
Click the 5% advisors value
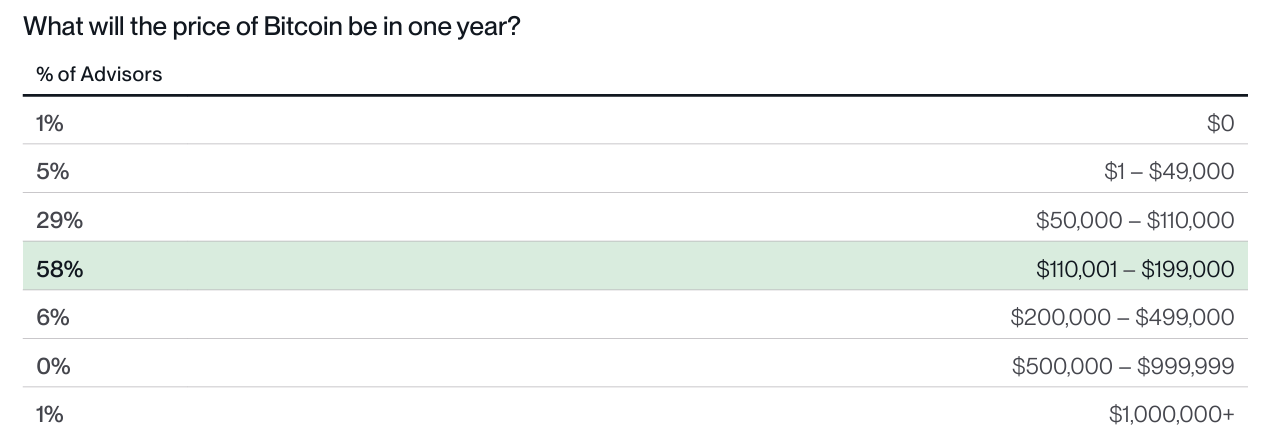pos(52,171)
